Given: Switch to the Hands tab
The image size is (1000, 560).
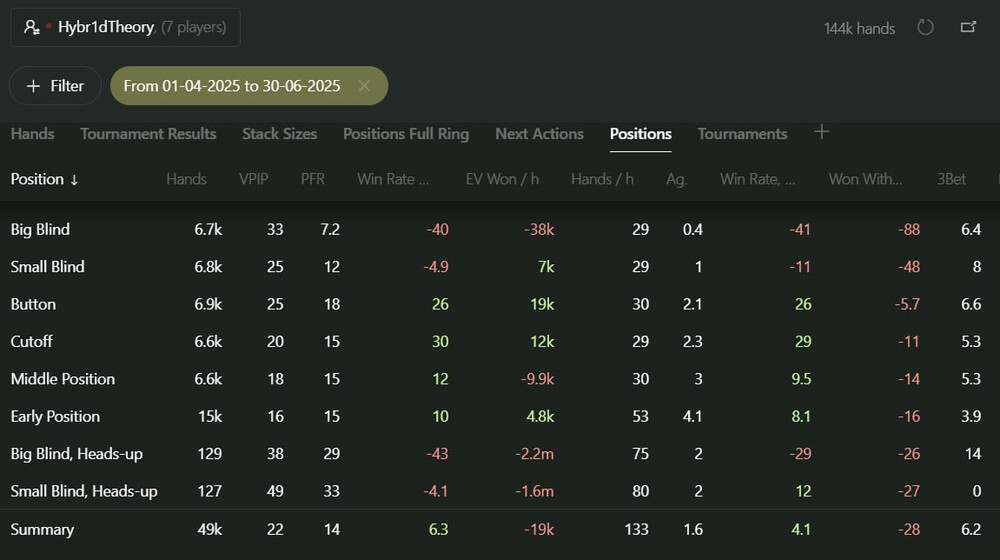Looking at the screenshot, I should coord(32,134).
